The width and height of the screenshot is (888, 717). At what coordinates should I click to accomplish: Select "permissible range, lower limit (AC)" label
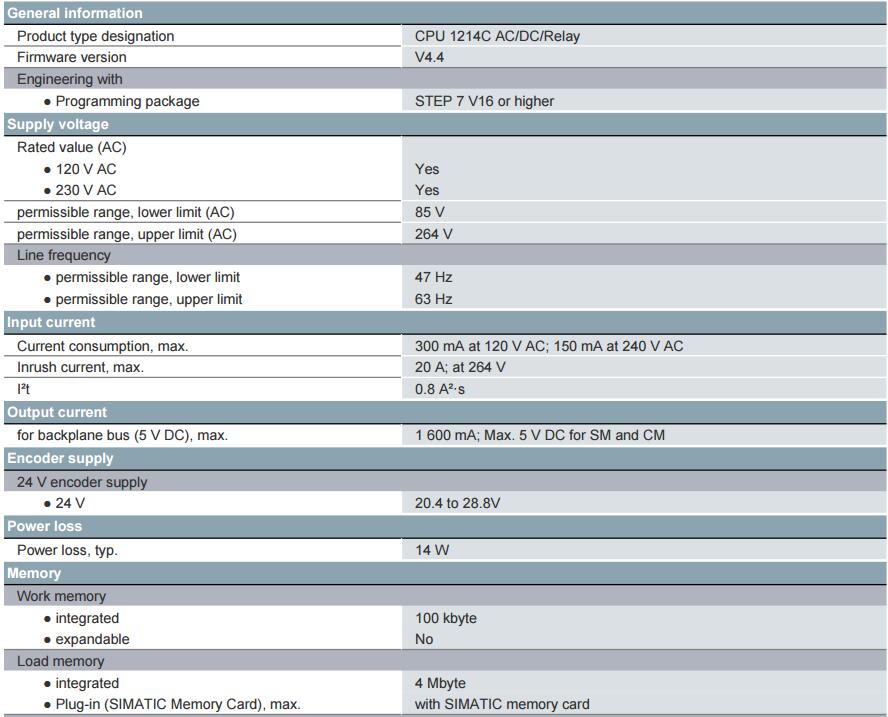pos(126,212)
